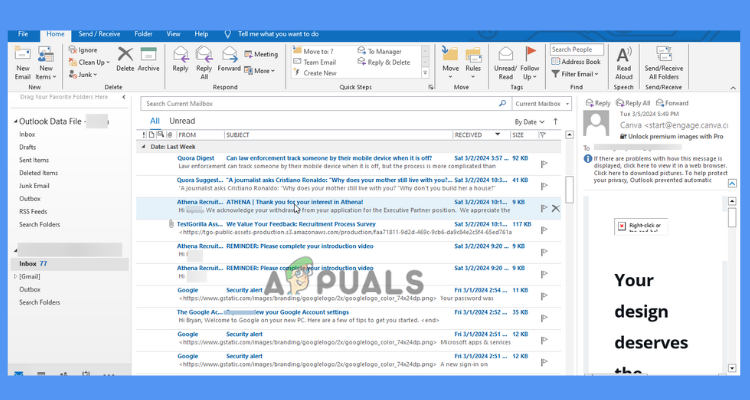Viewport: 750px width, 400px height.
Task: Open the Filter Email dropdown
Action: (x=575, y=74)
